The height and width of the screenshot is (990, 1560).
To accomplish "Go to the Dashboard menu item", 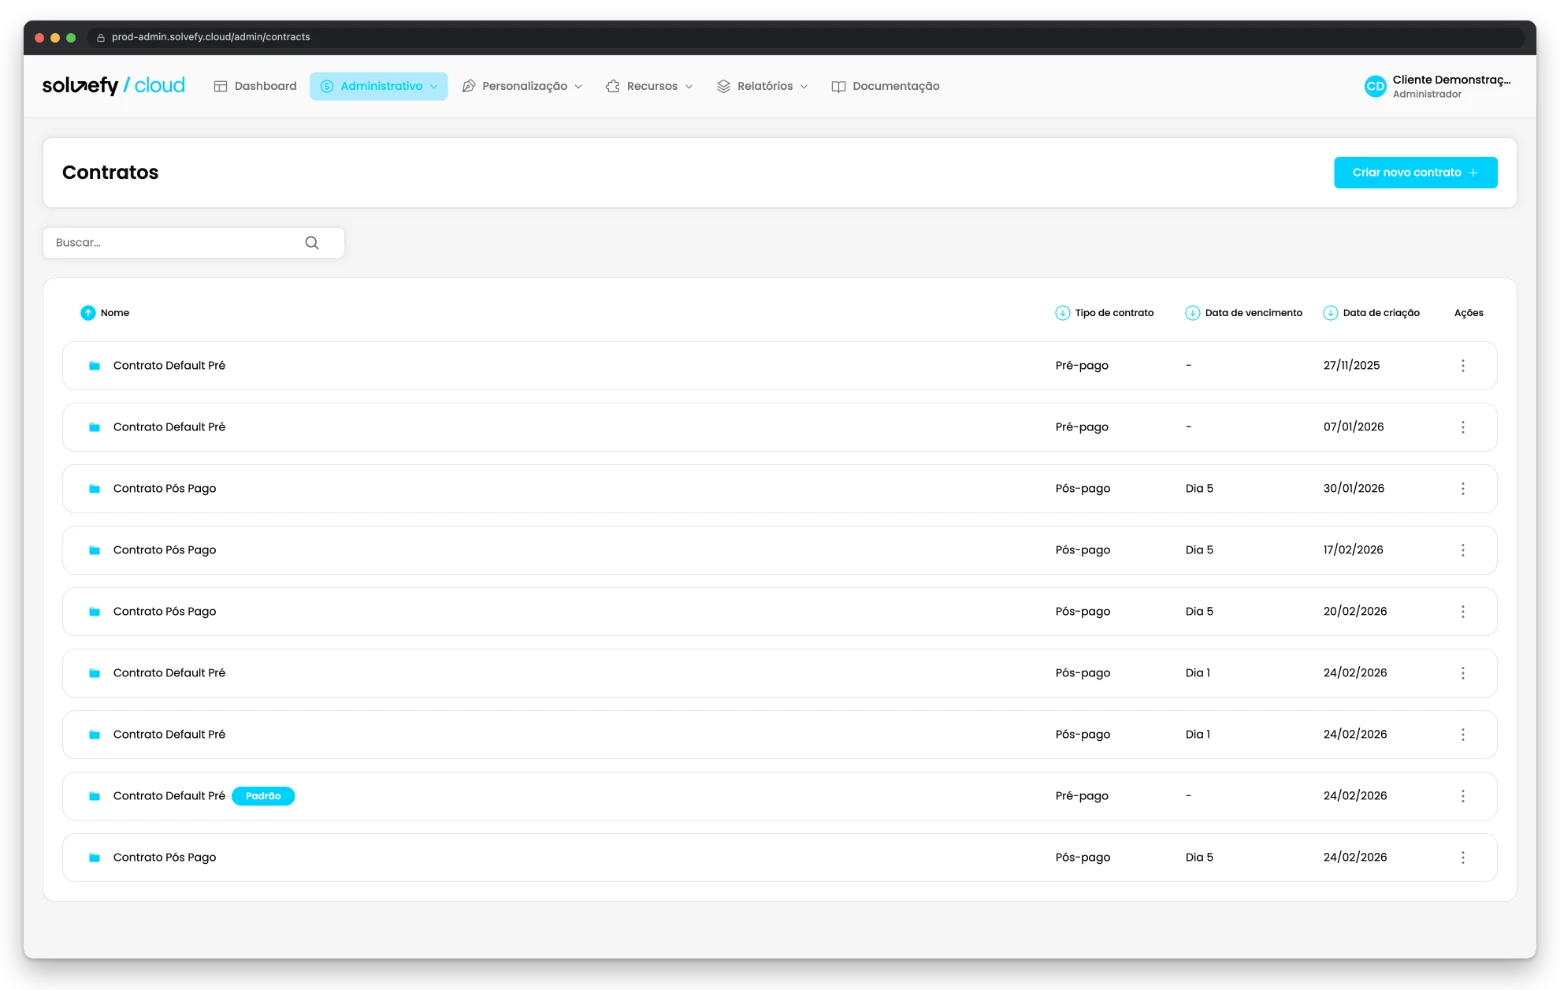I will click(x=255, y=86).
